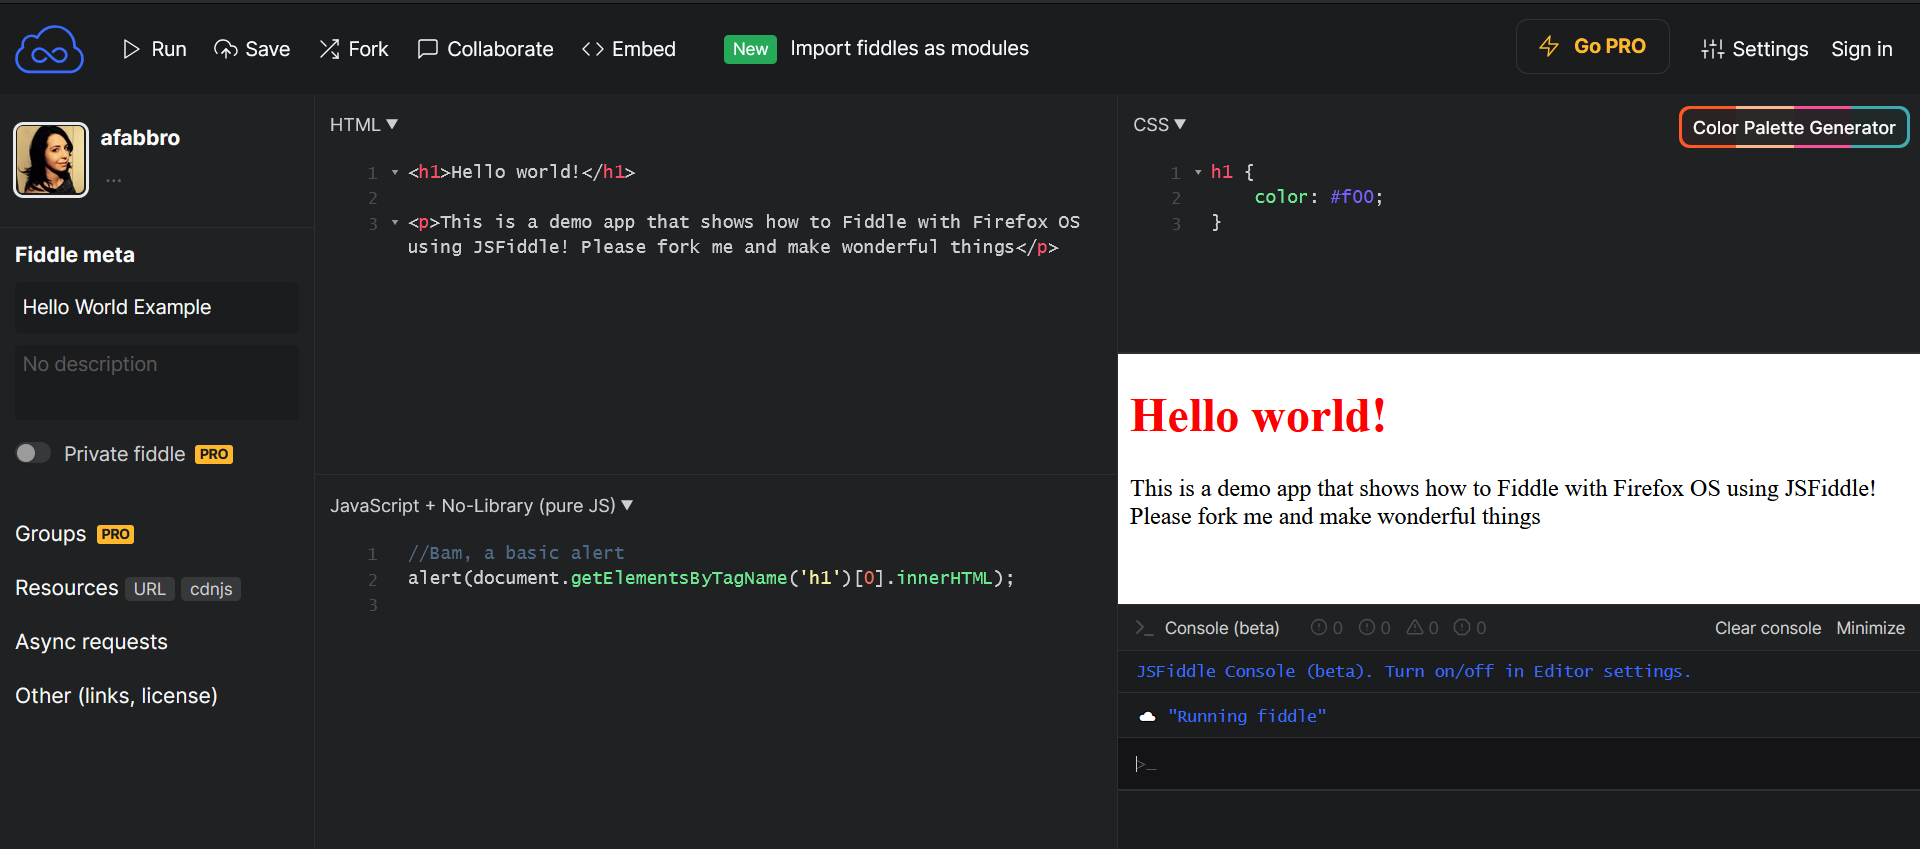Image resolution: width=1920 pixels, height=849 pixels.
Task: Click the //Bam, a basic alert comment
Action: click(516, 553)
